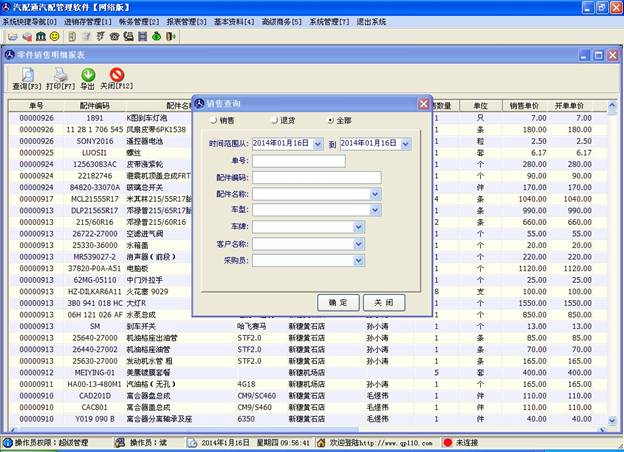624x452 pixels.
Task: Click the 配件编码 input field in dialog
Action: coord(316,177)
